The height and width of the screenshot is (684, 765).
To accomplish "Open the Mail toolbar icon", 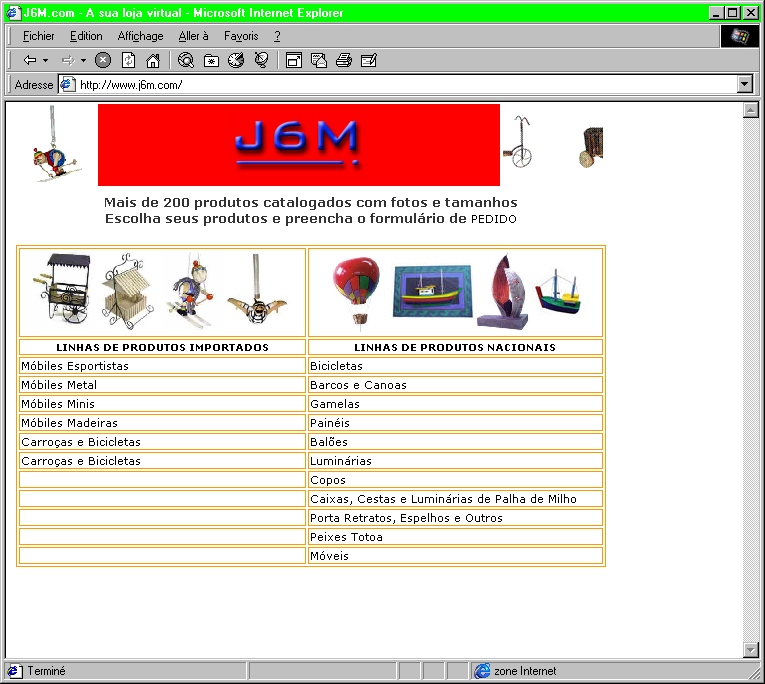I will pyautogui.click(x=319, y=60).
